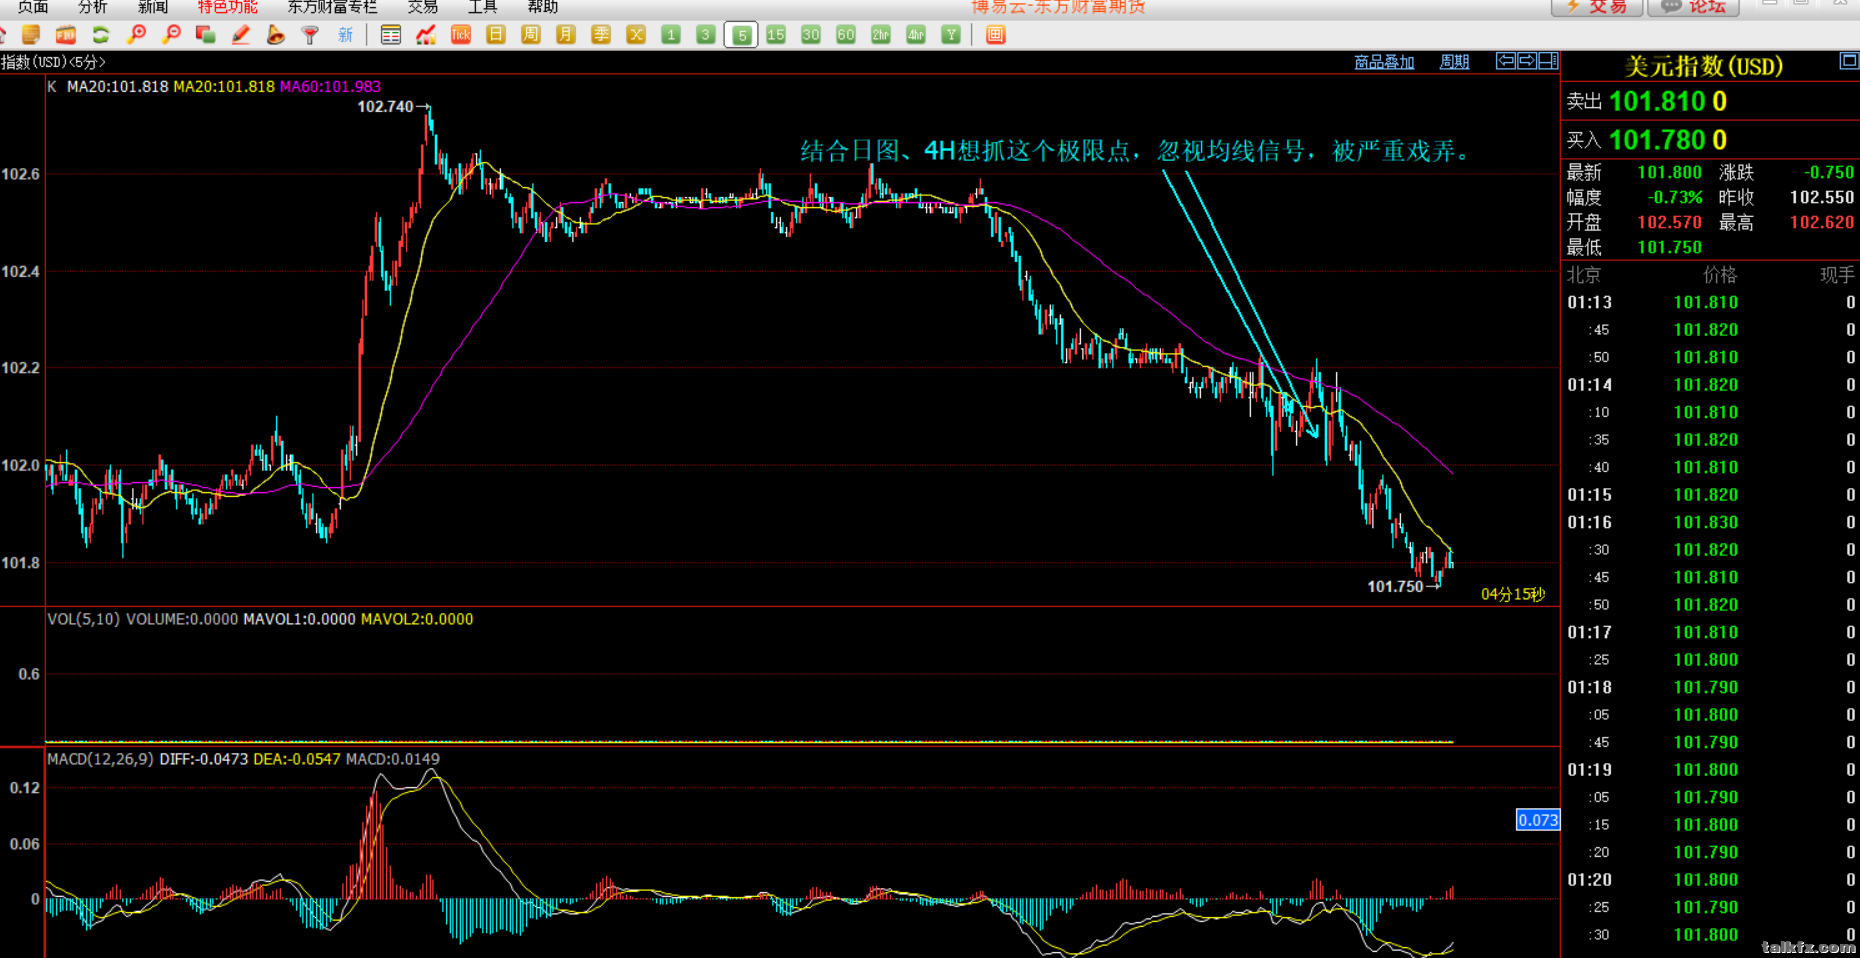This screenshot has width=1860, height=958.
Task: Open the 交易 menu in the menu bar
Action: [423, 8]
